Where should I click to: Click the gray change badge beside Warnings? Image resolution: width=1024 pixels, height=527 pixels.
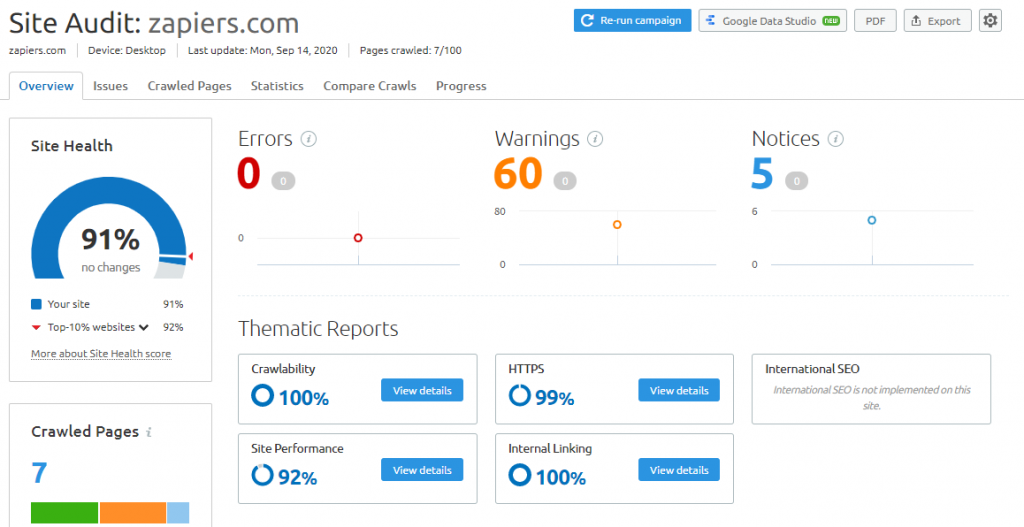(x=565, y=181)
